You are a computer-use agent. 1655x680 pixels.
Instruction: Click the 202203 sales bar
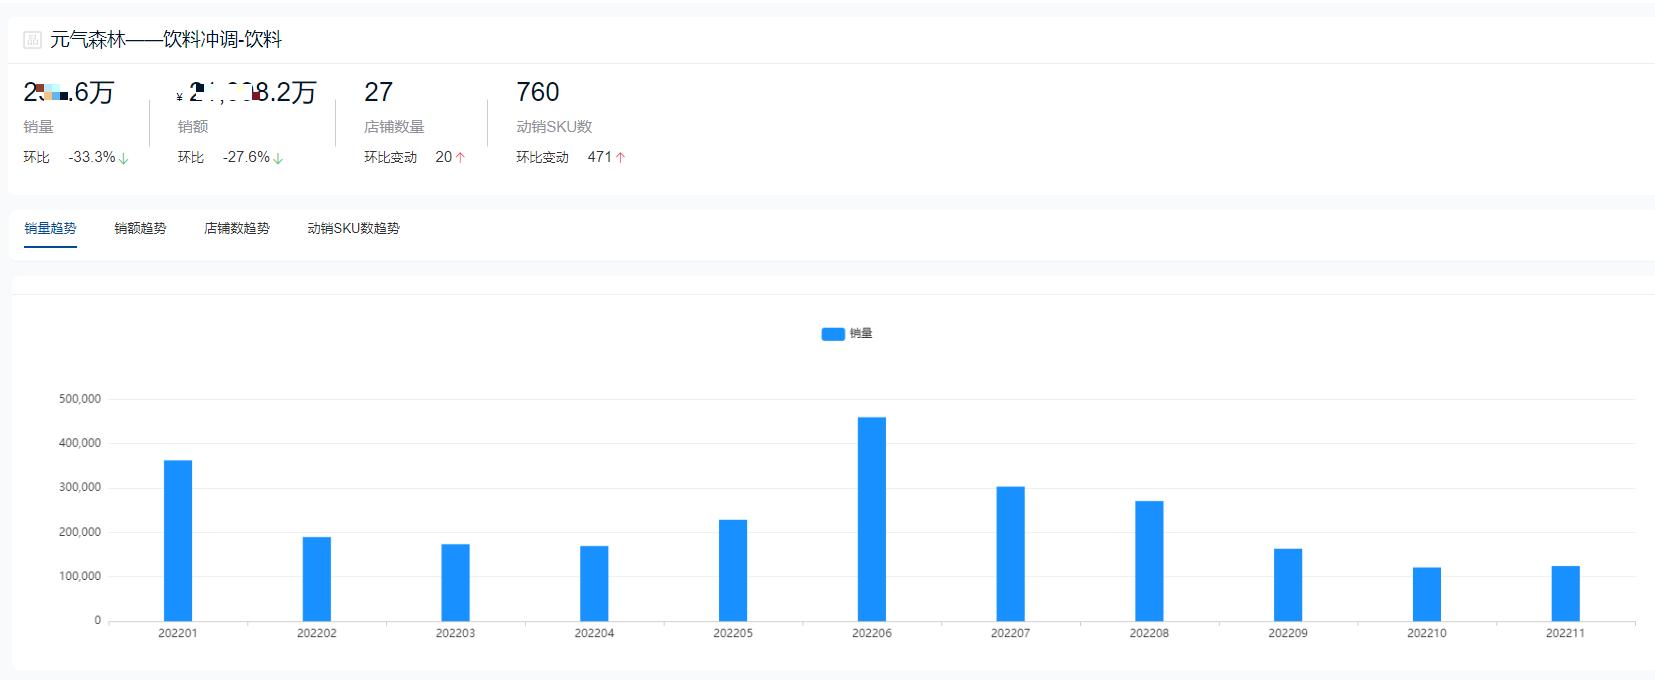tap(455, 583)
